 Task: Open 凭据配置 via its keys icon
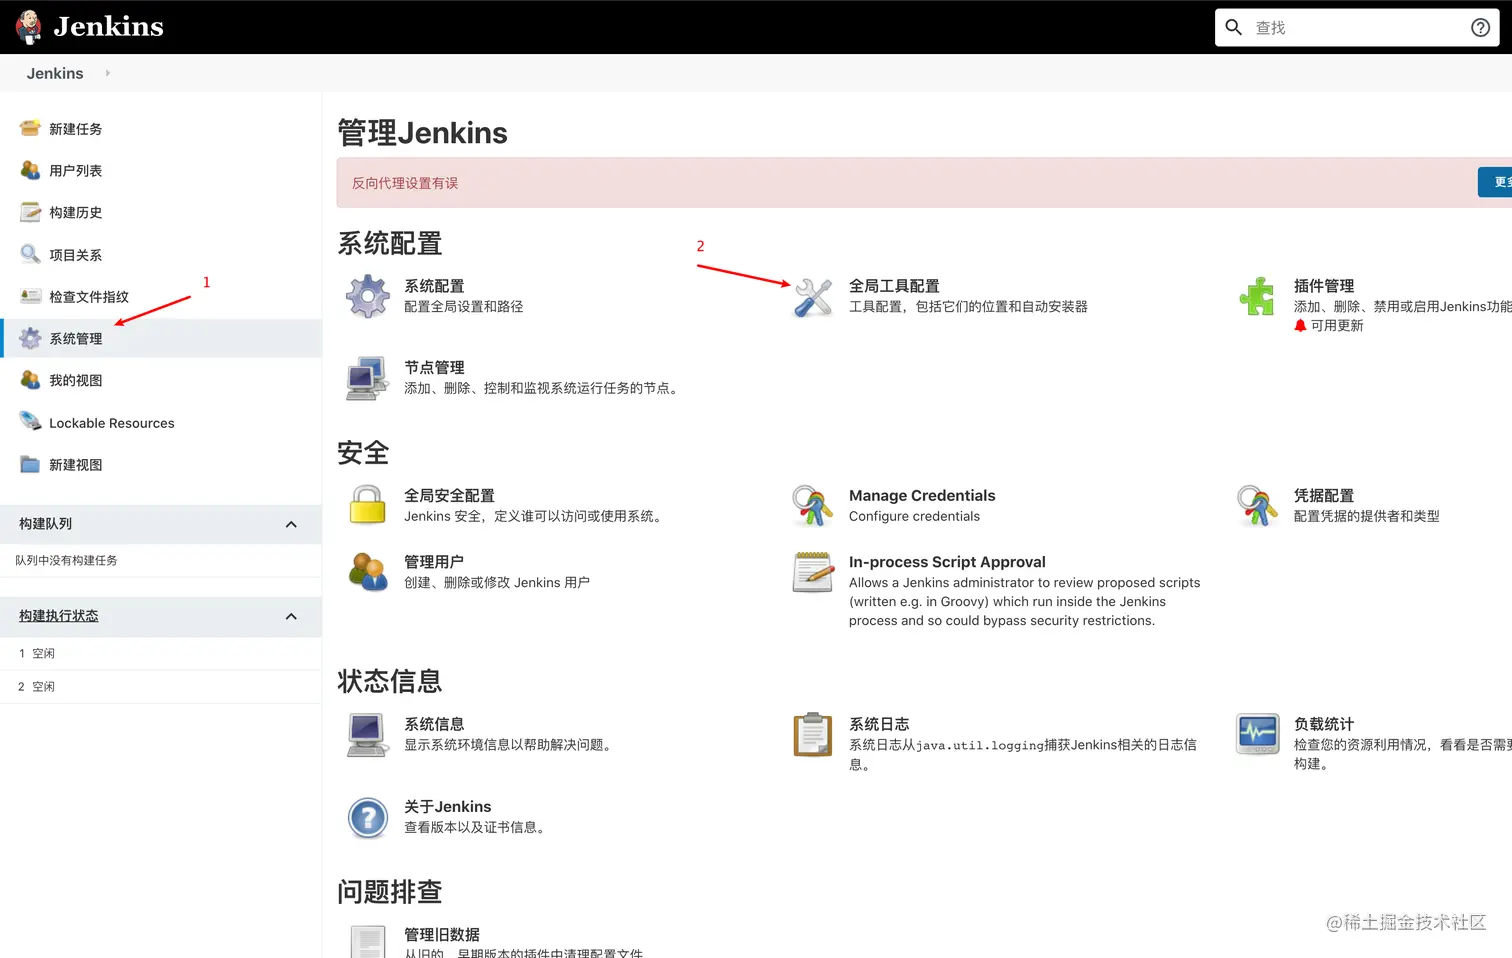(x=1257, y=505)
